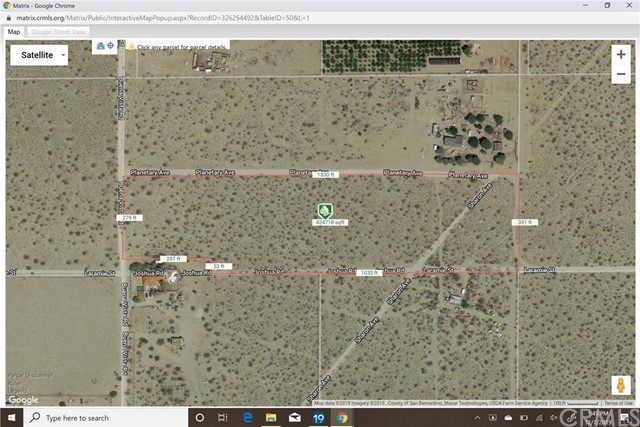The height and width of the screenshot is (427, 640).
Task: Click the site lock icon in address bar
Action: coord(7,19)
